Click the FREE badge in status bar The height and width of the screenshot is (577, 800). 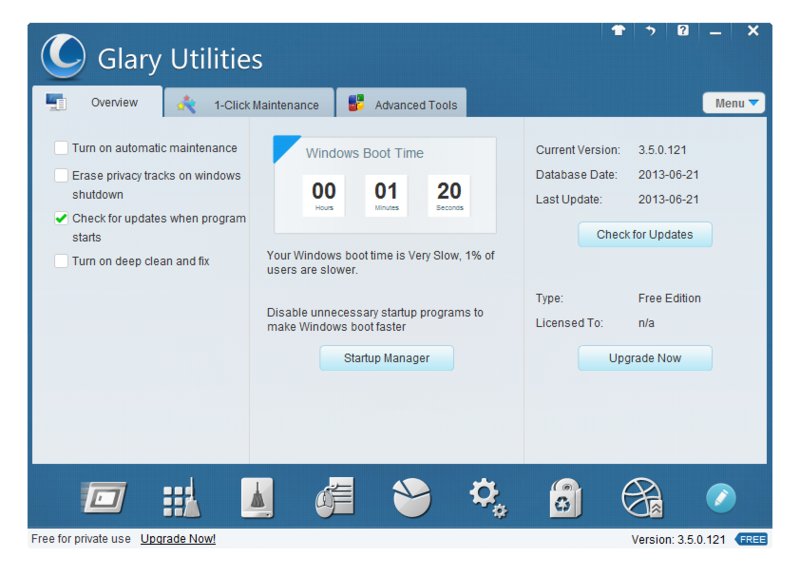tap(751, 539)
